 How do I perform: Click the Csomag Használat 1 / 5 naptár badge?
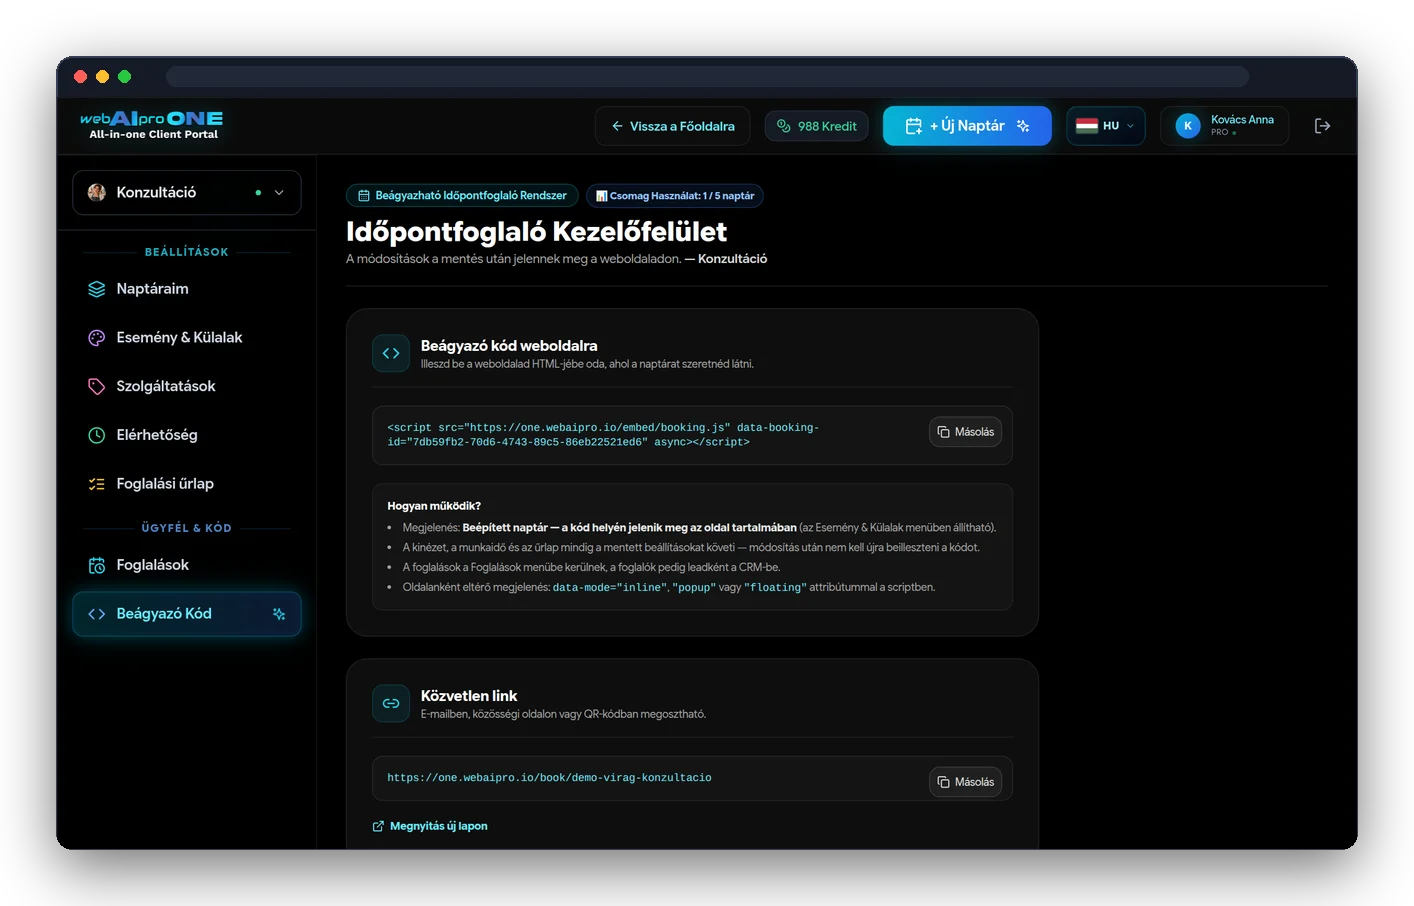tap(675, 196)
